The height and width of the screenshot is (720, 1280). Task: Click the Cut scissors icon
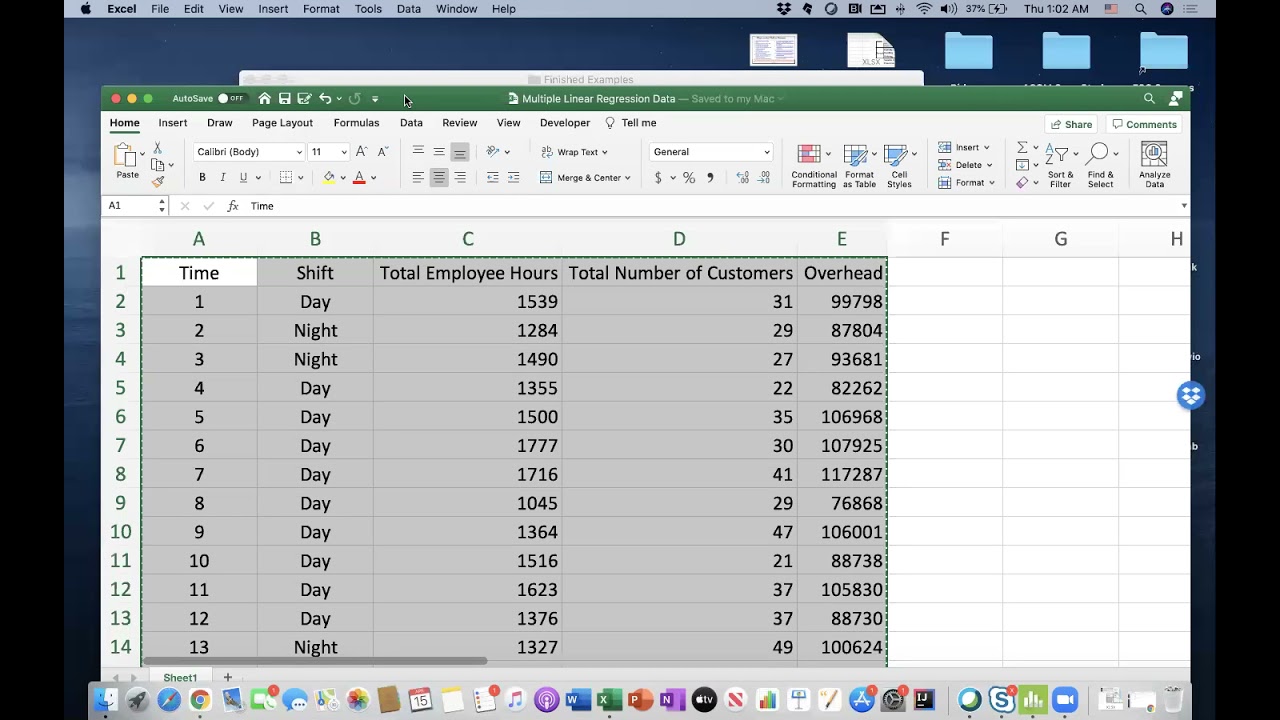click(x=158, y=148)
